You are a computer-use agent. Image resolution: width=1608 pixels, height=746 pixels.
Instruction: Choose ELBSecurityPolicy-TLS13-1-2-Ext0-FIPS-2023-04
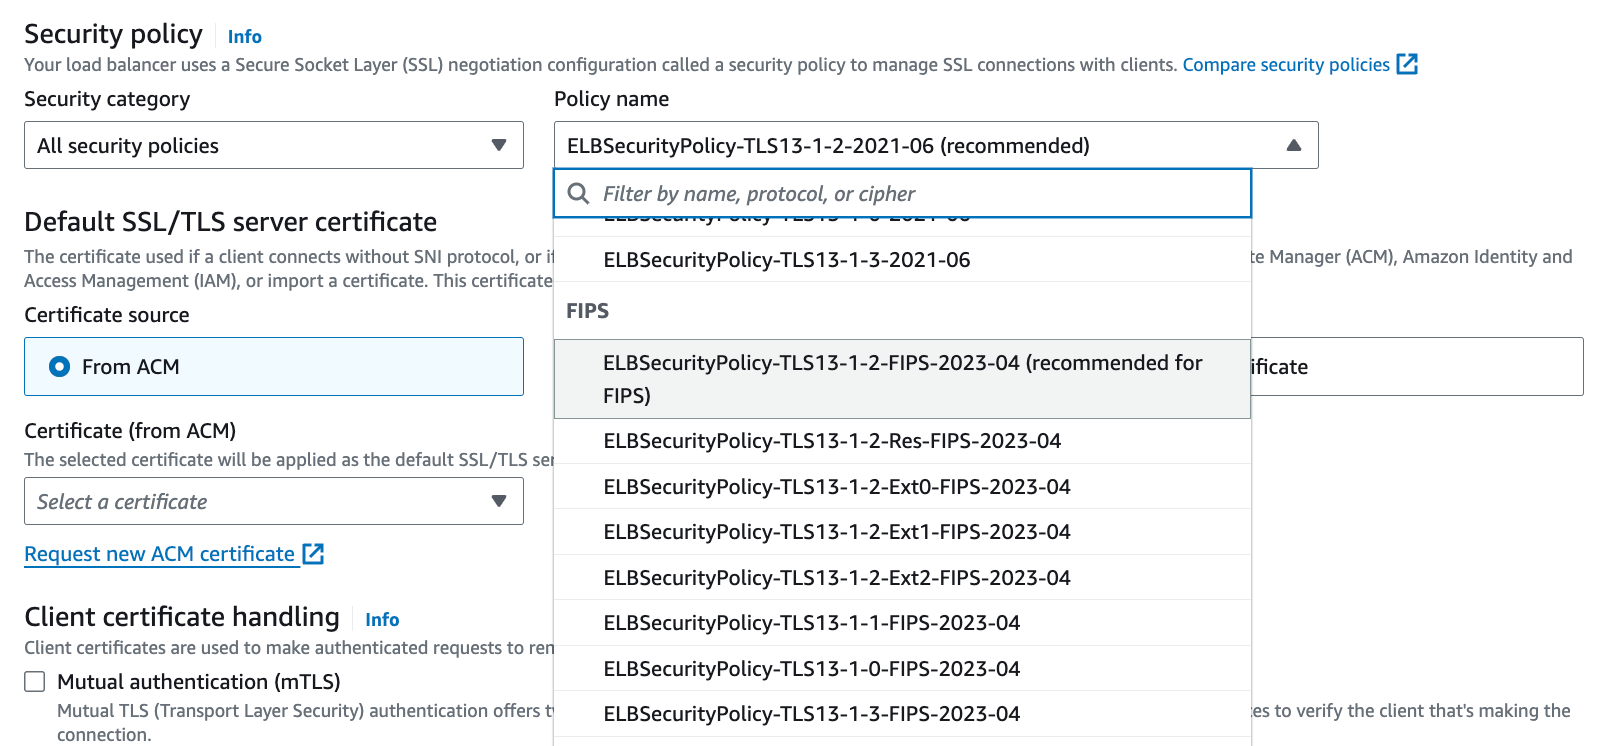point(902,487)
